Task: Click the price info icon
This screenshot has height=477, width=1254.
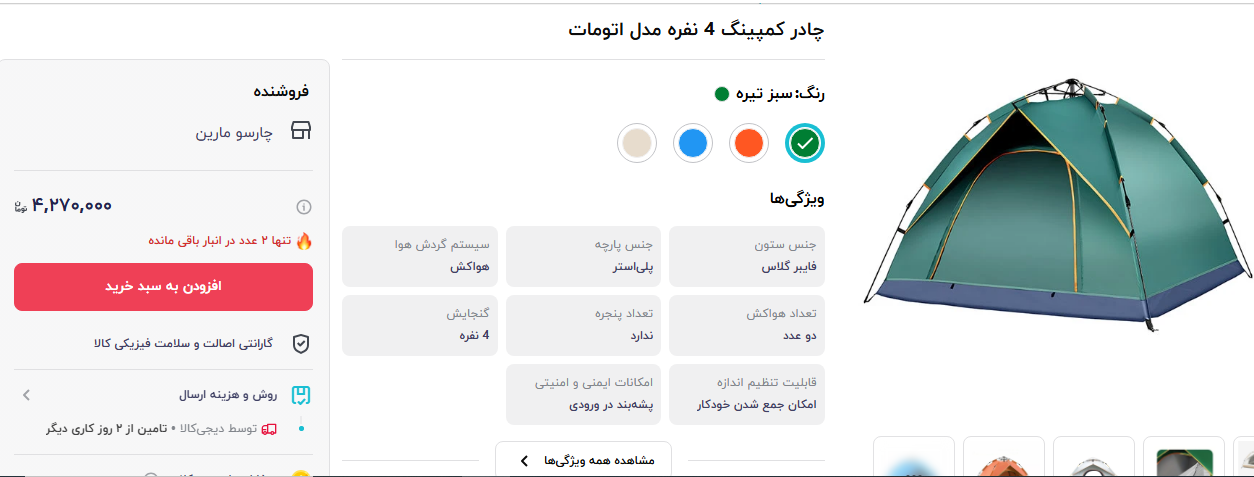Action: (x=304, y=207)
